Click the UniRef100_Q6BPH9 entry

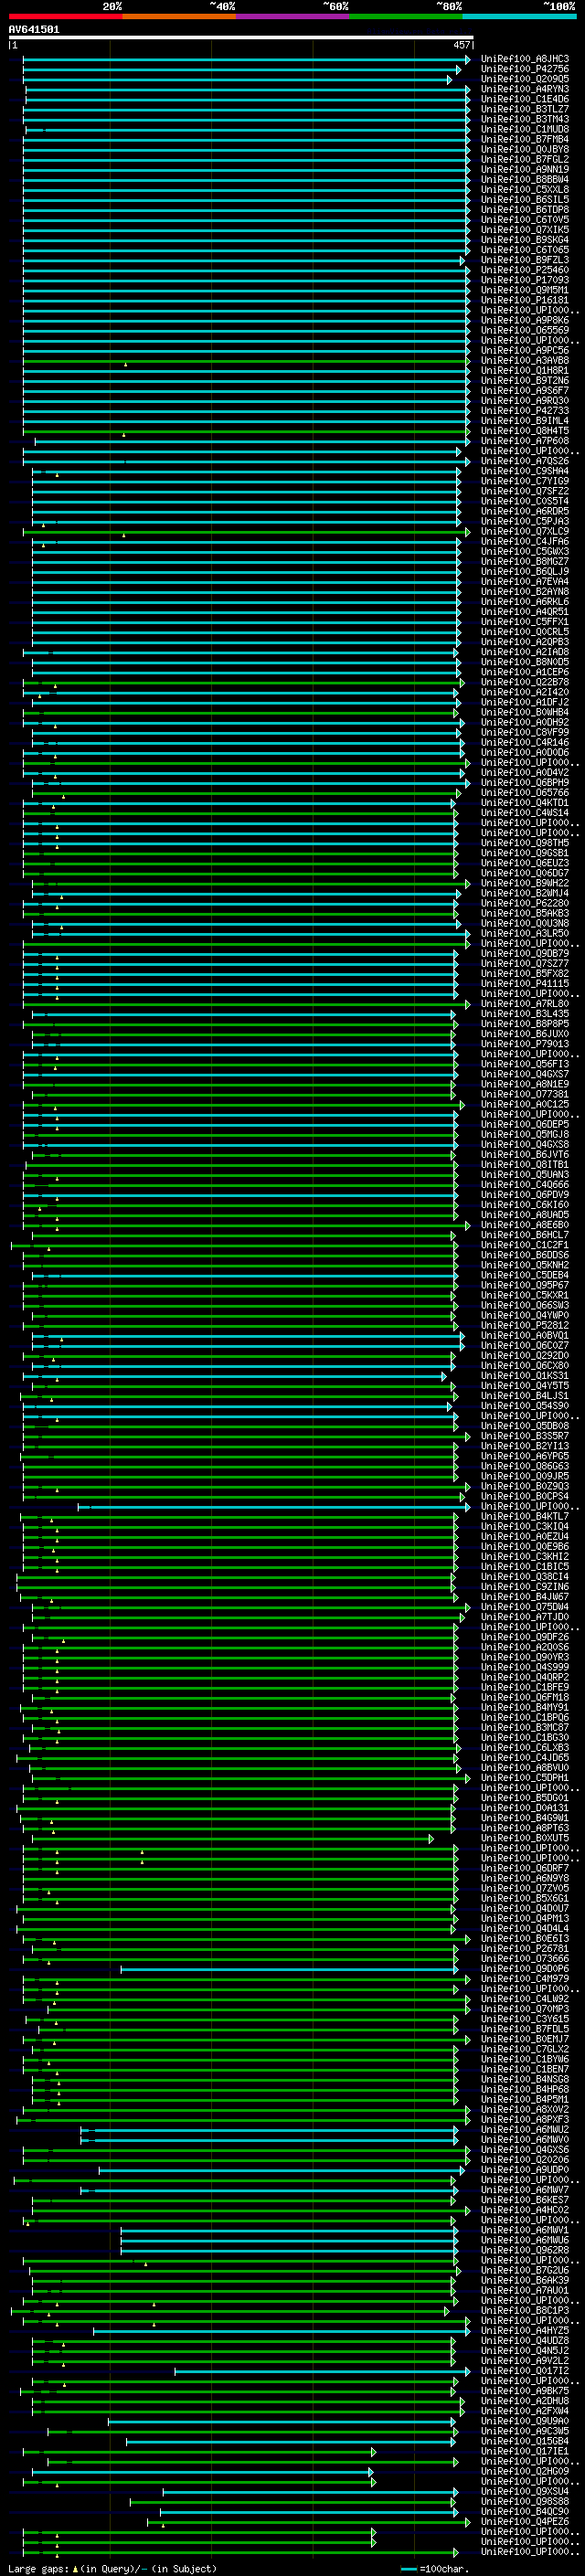pos(525,783)
